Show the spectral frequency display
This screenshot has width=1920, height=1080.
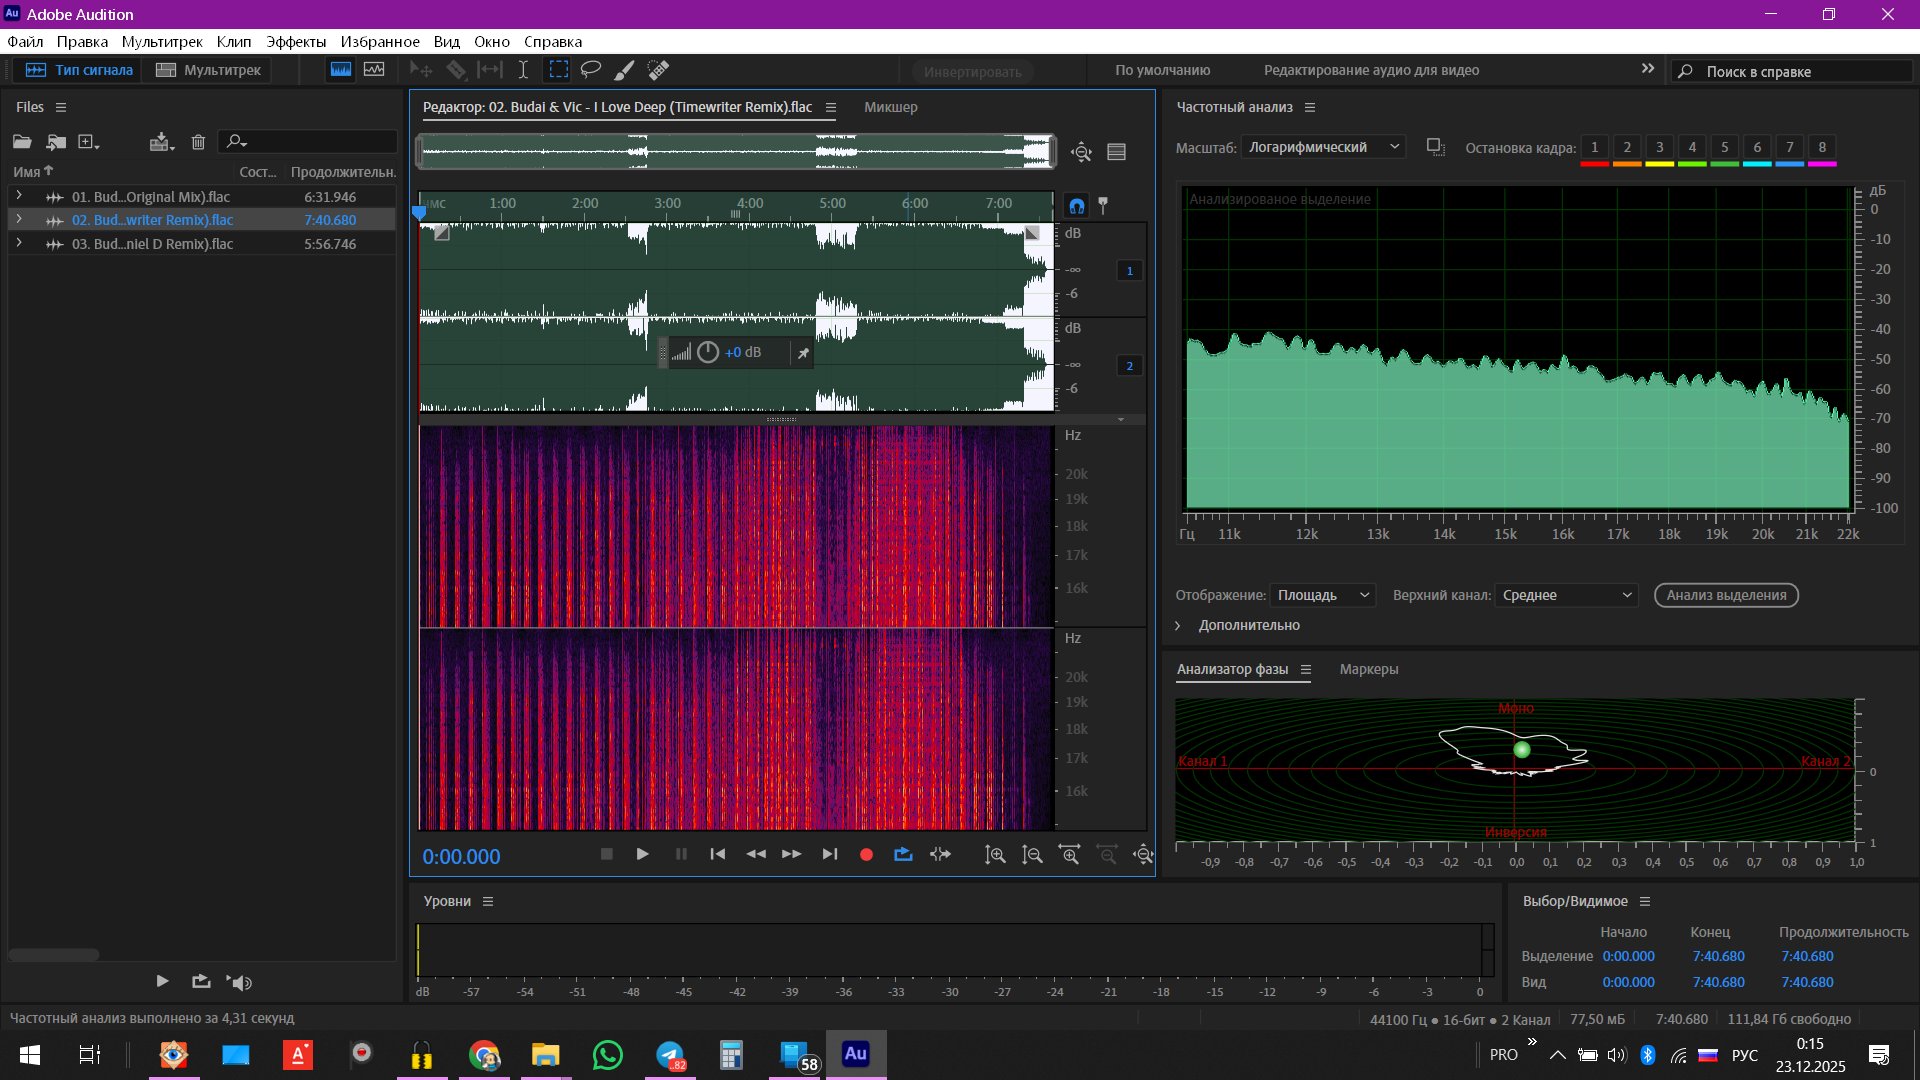341,70
